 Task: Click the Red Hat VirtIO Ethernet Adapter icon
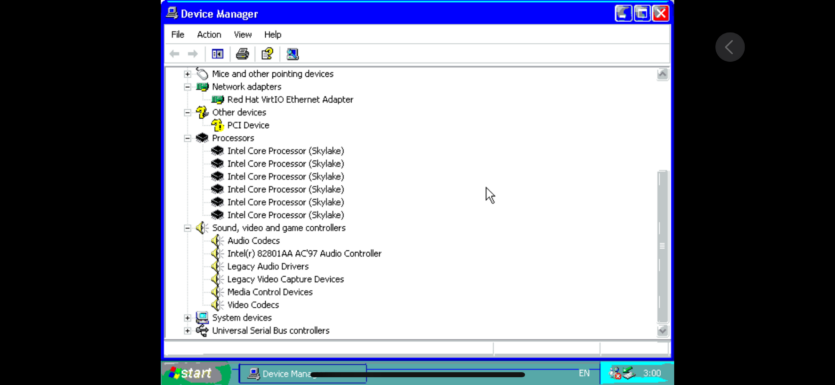pos(217,100)
